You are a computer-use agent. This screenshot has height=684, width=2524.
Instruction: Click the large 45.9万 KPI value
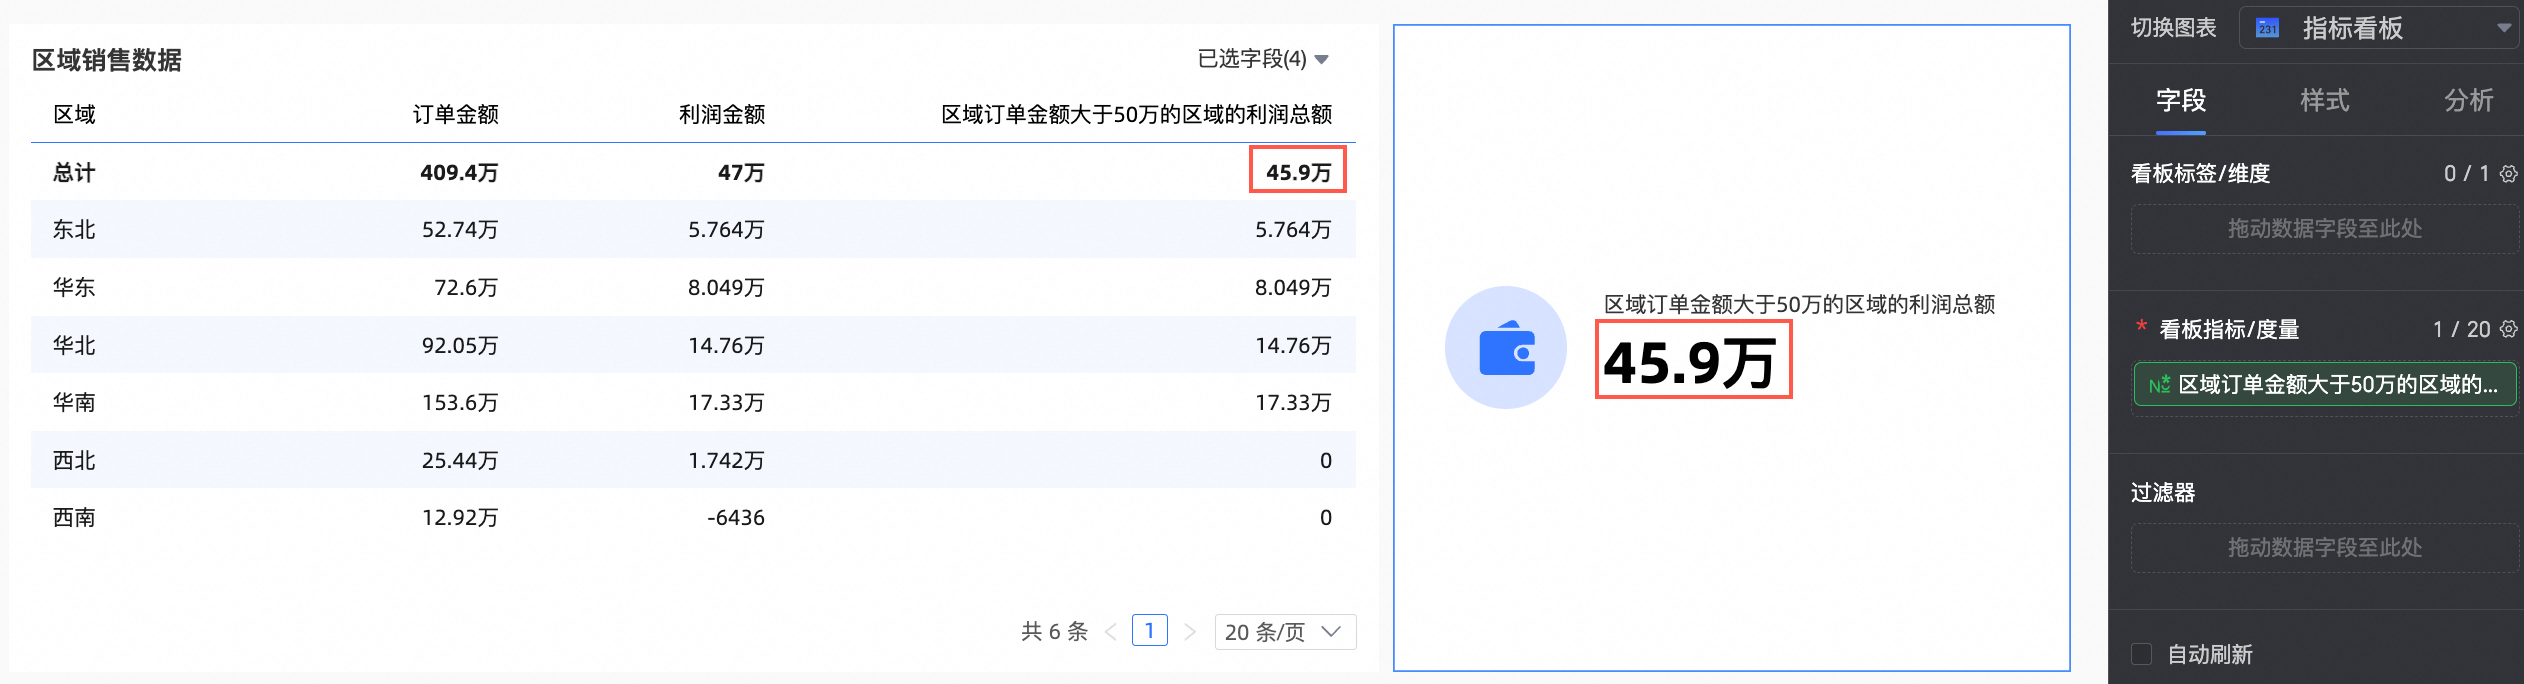[x=1691, y=362]
